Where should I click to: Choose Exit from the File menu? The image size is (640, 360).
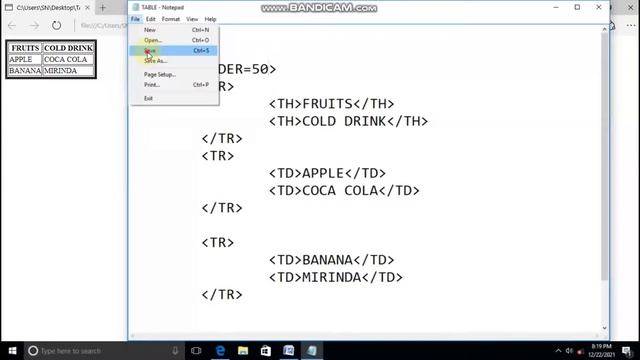174,98
